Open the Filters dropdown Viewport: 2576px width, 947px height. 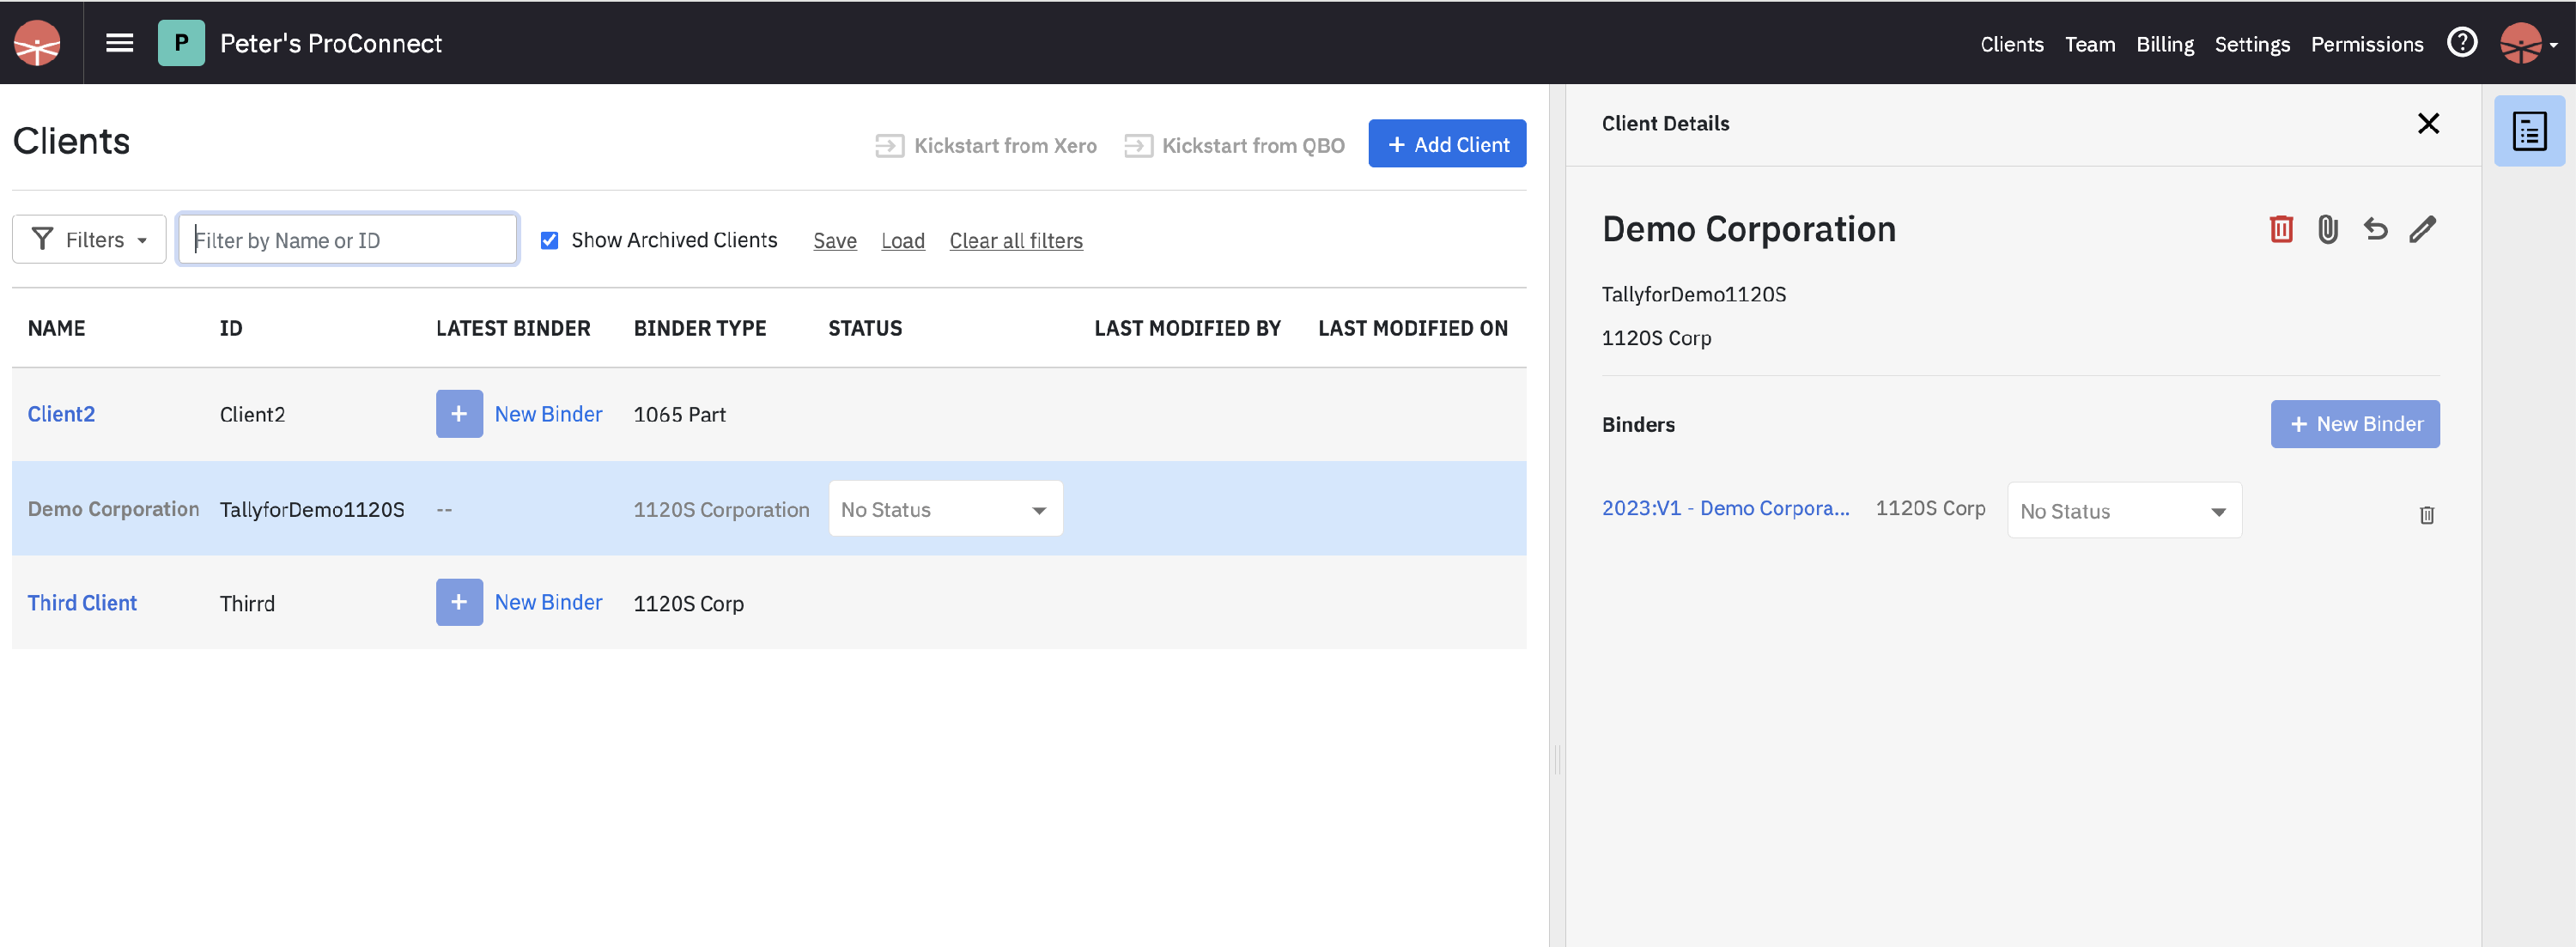tap(89, 240)
